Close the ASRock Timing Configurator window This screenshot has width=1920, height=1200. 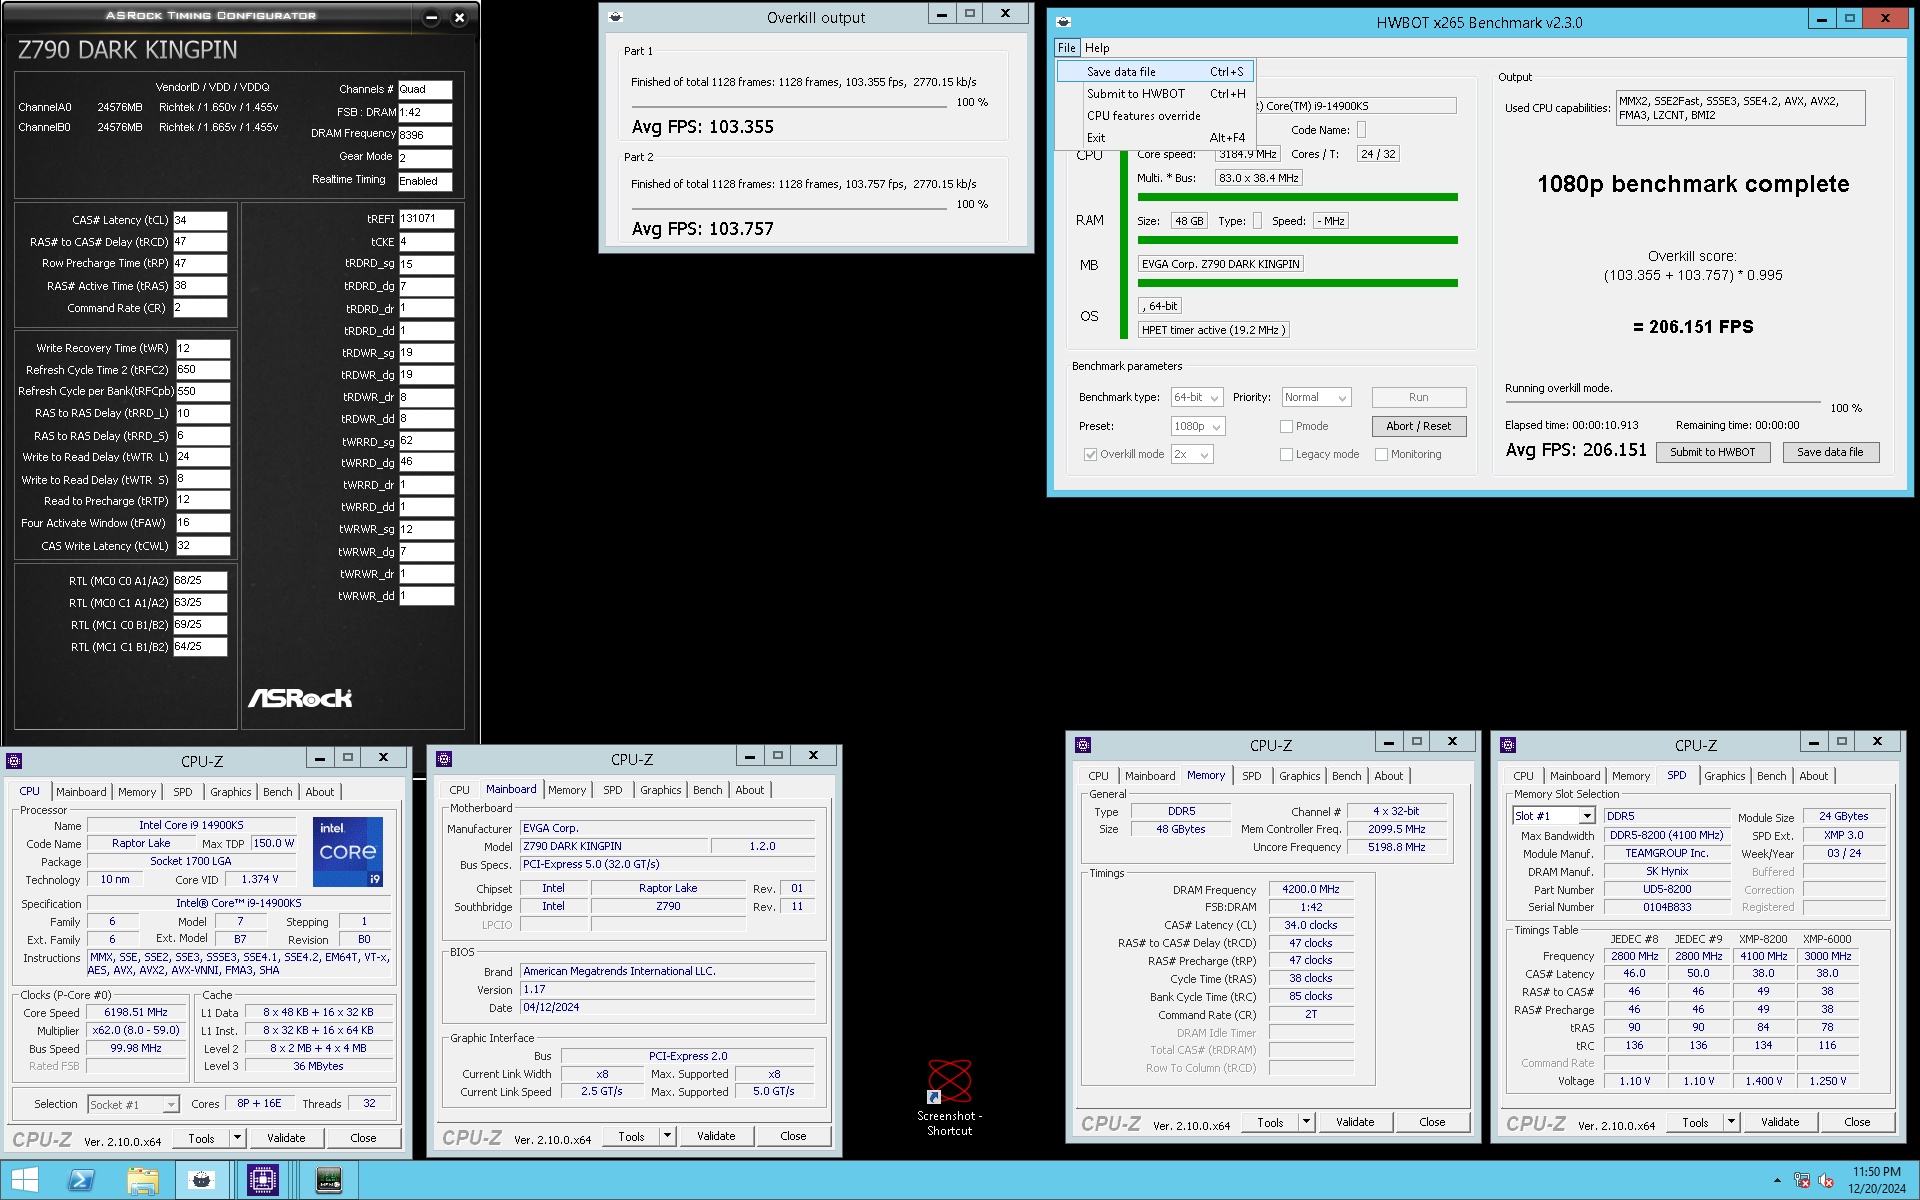pos(459,17)
